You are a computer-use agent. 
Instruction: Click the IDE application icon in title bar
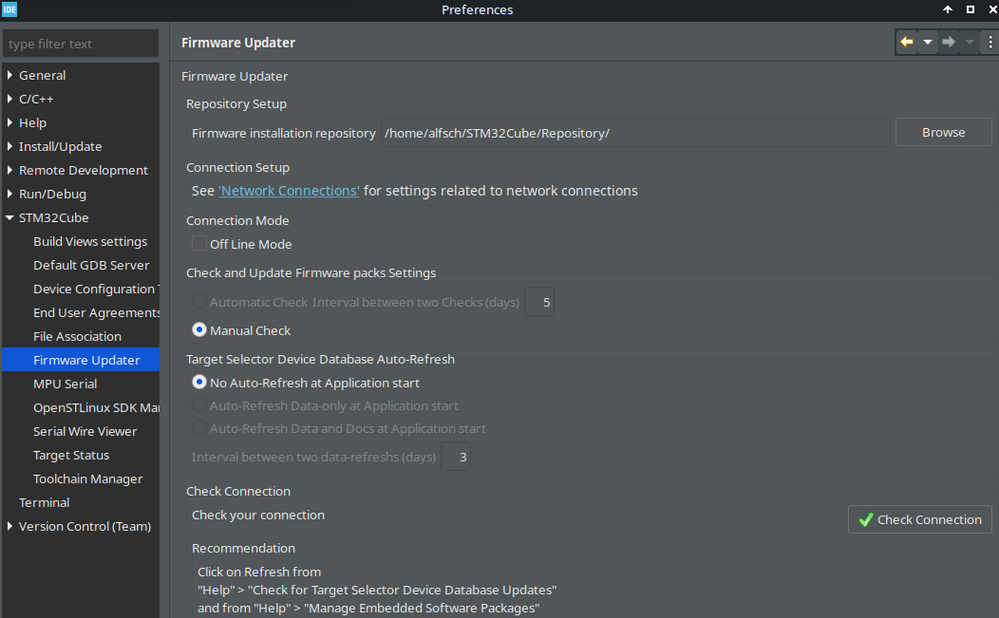click(x=10, y=10)
